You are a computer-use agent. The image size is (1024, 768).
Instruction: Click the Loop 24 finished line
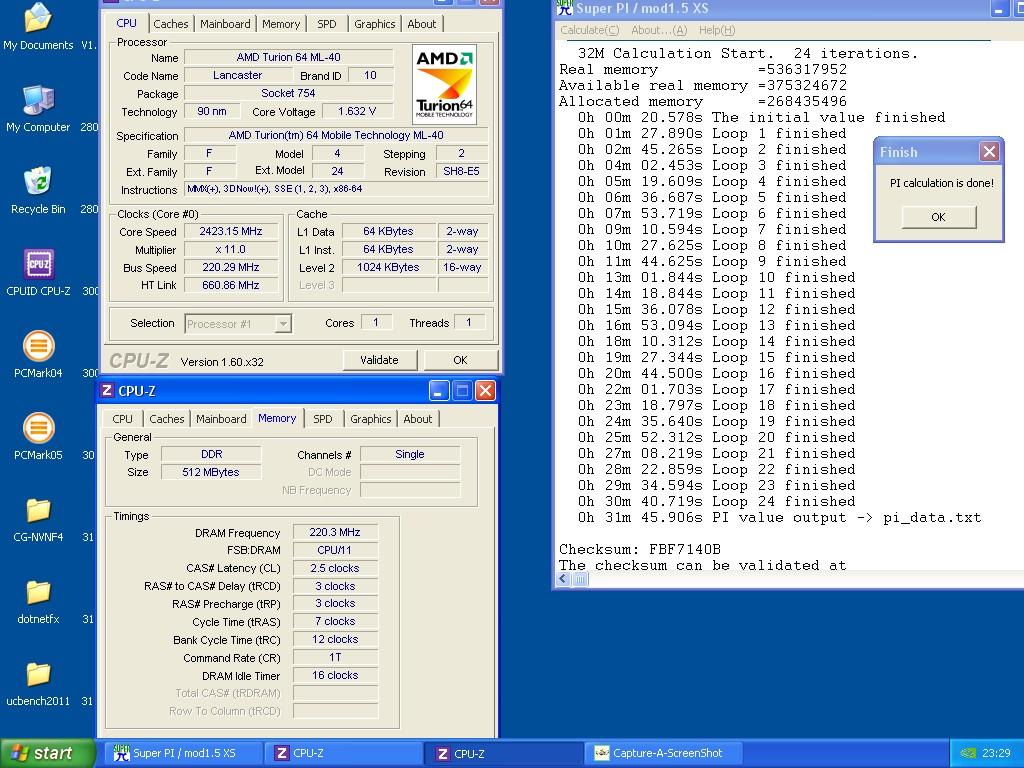(716, 502)
